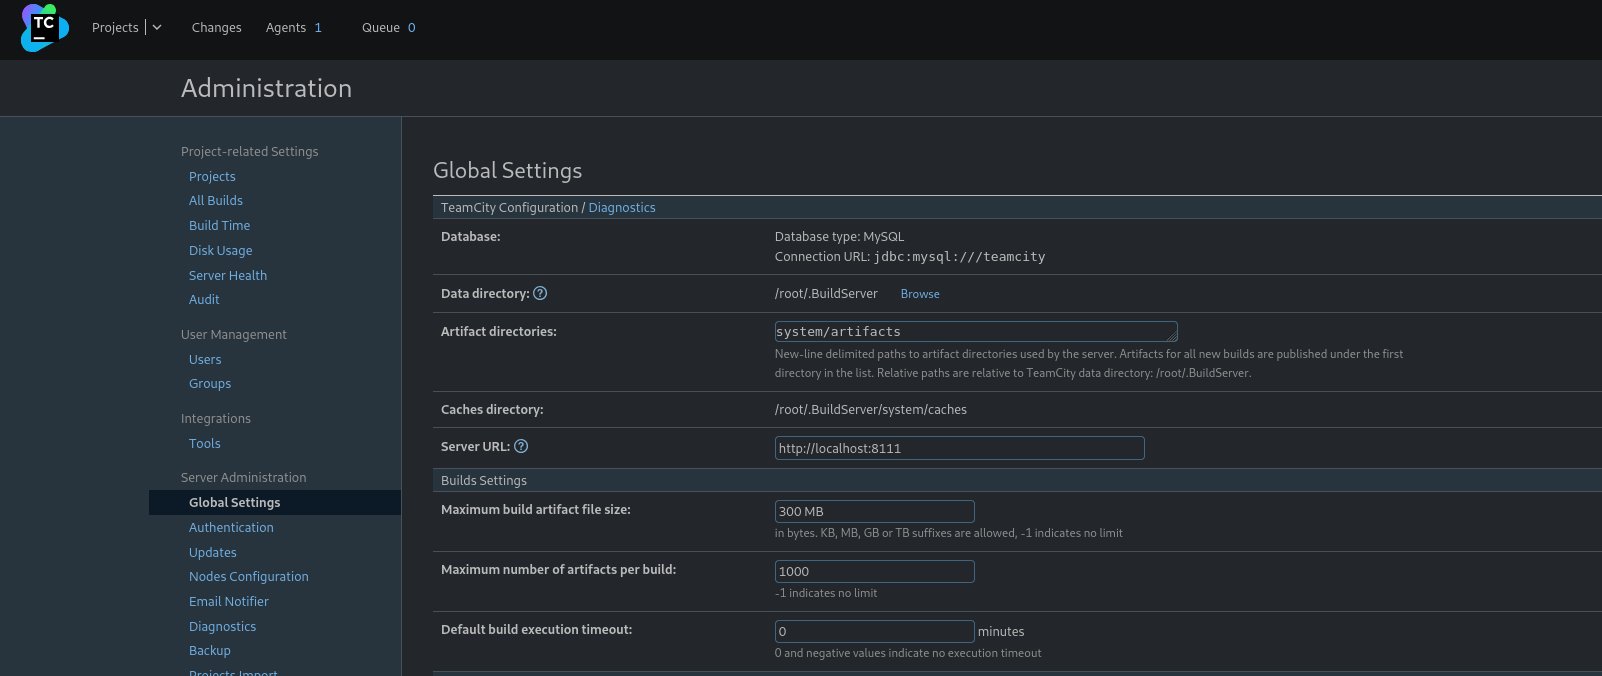Expand the Projects dropdown chevron
Image resolution: width=1602 pixels, height=676 pixels.
point(157,28)
